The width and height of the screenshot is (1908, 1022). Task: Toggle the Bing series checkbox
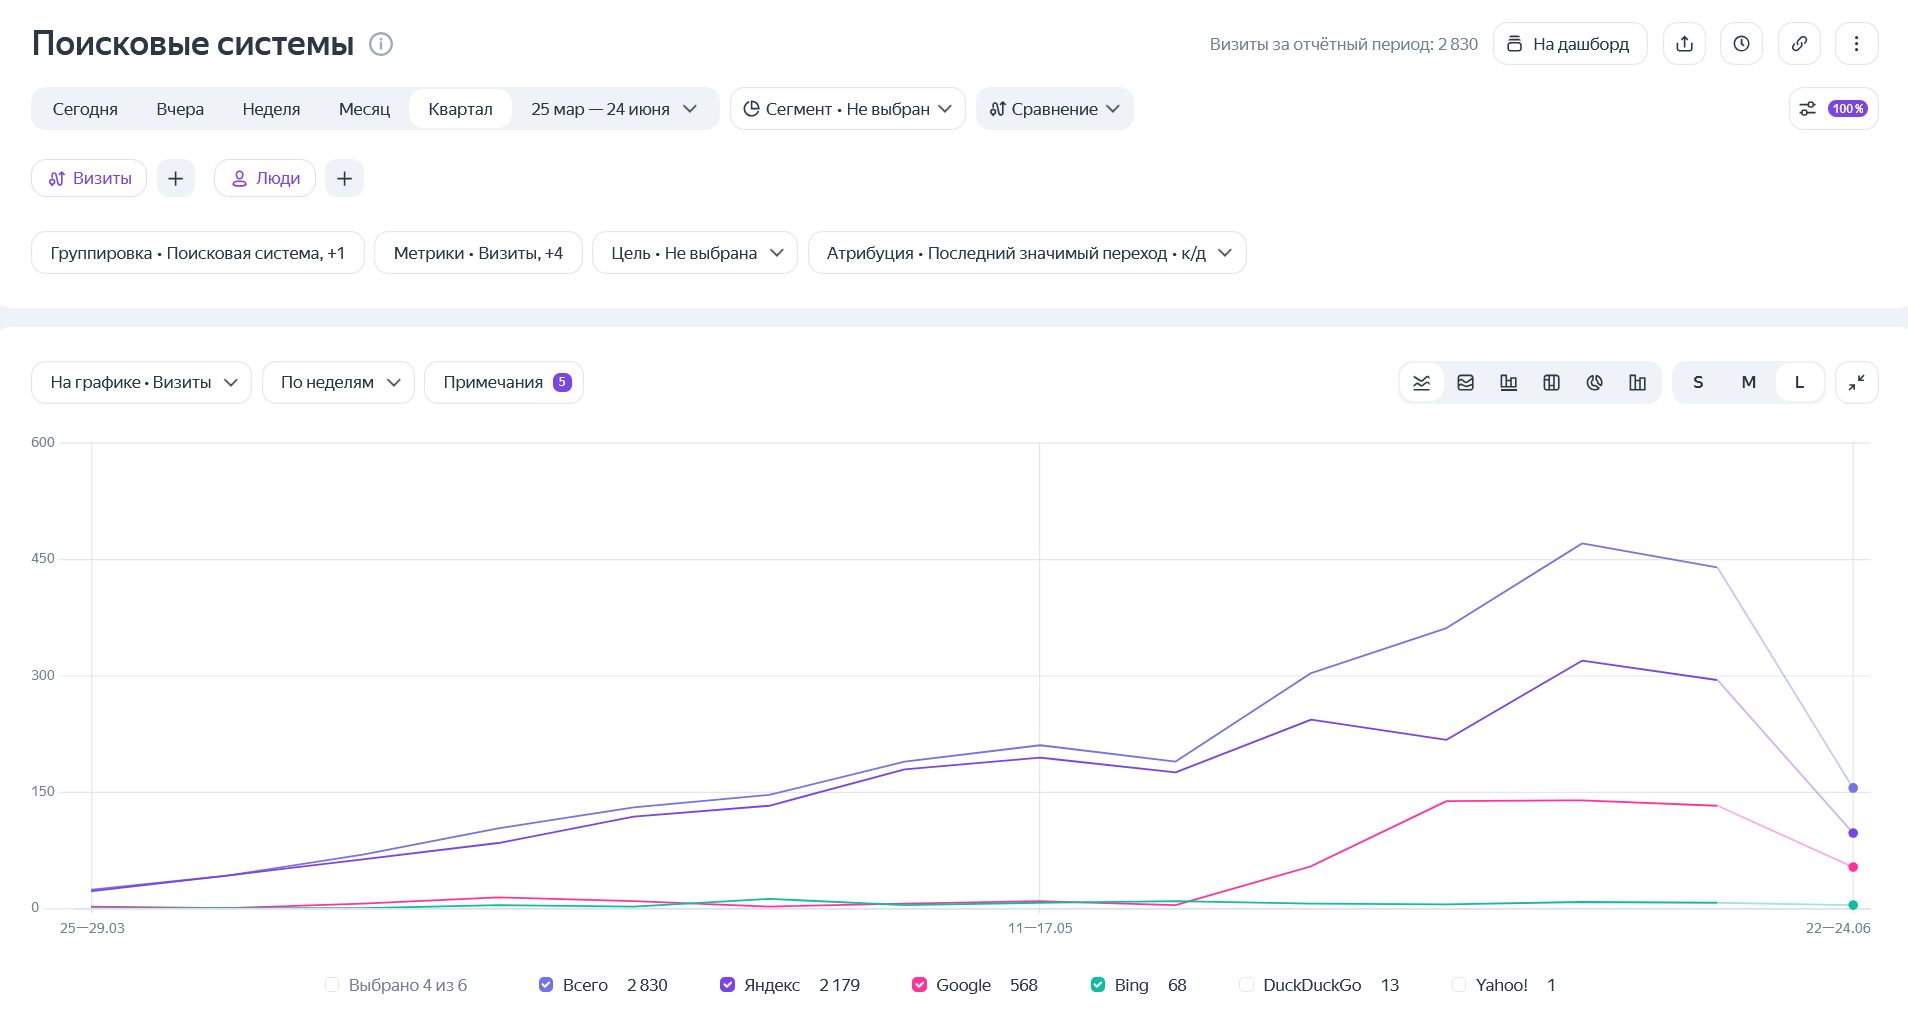coord(1097,985)
